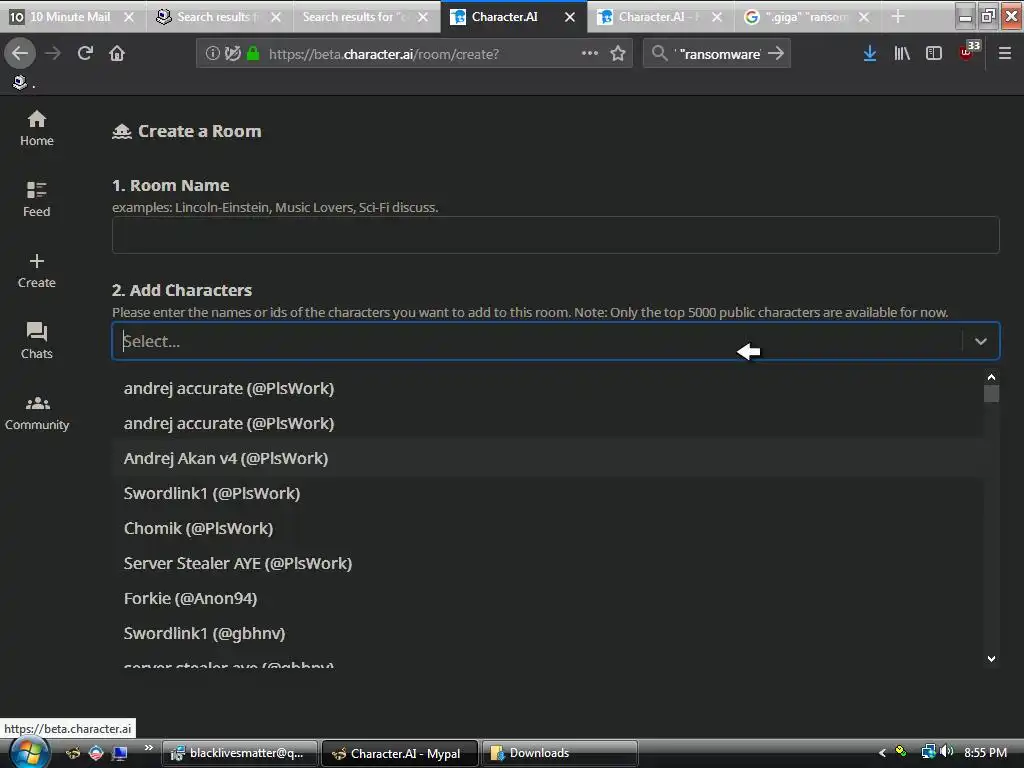
Task: Click the taskbar clock 8:55 PM
Action: tap(985, 752)
